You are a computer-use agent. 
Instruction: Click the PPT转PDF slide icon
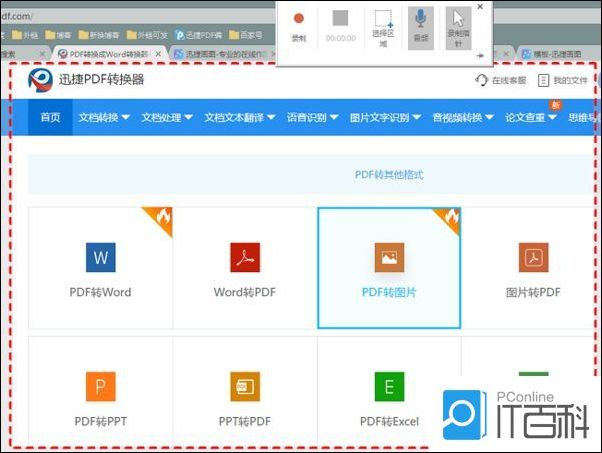[x=245, y=387]
